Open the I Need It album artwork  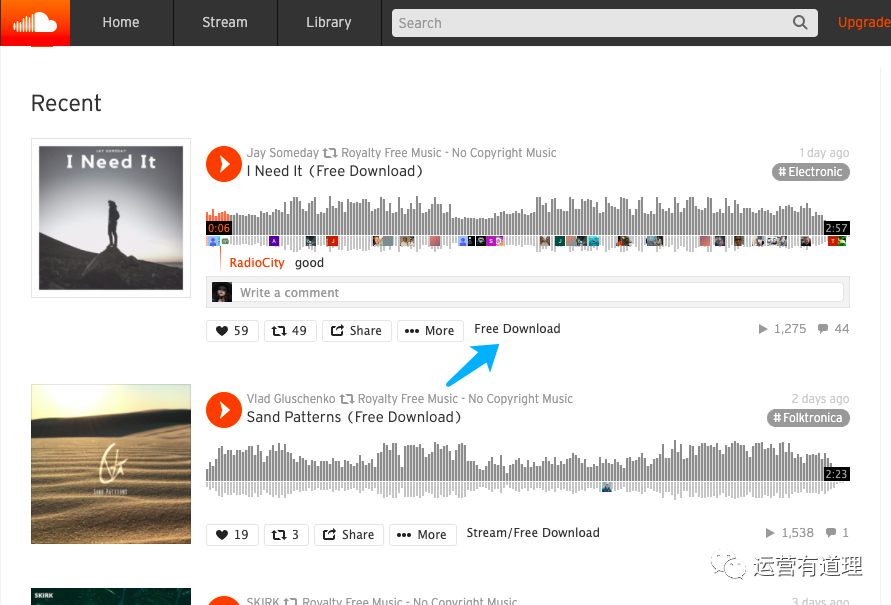(111, 218)
